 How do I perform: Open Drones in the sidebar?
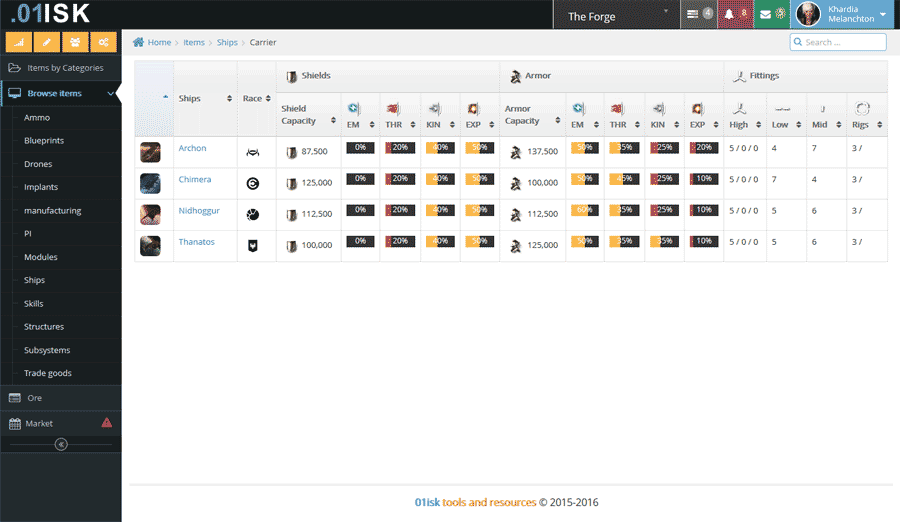pyautogui.click(x=38, y=164)
